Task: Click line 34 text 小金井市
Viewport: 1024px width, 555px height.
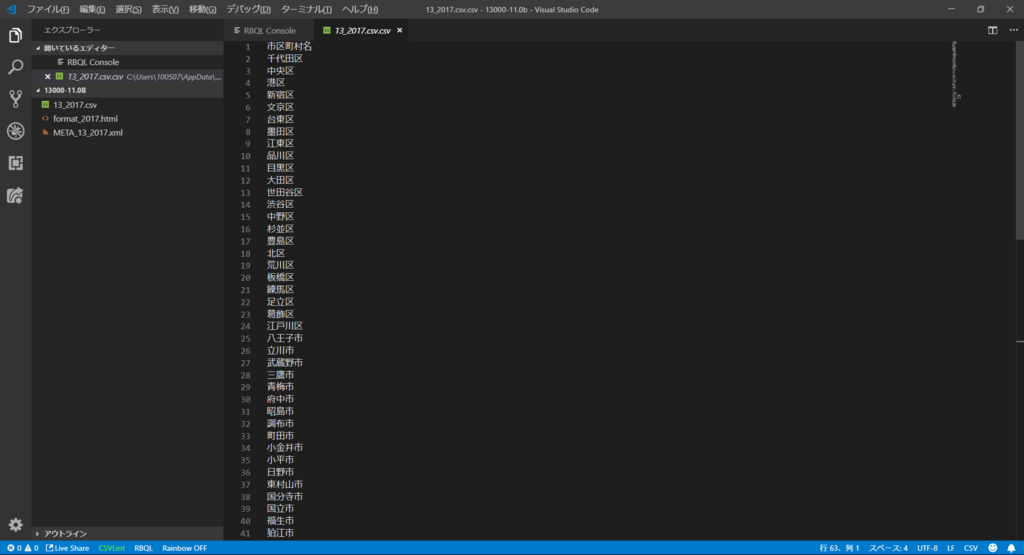Action: (x=285, y=448)
